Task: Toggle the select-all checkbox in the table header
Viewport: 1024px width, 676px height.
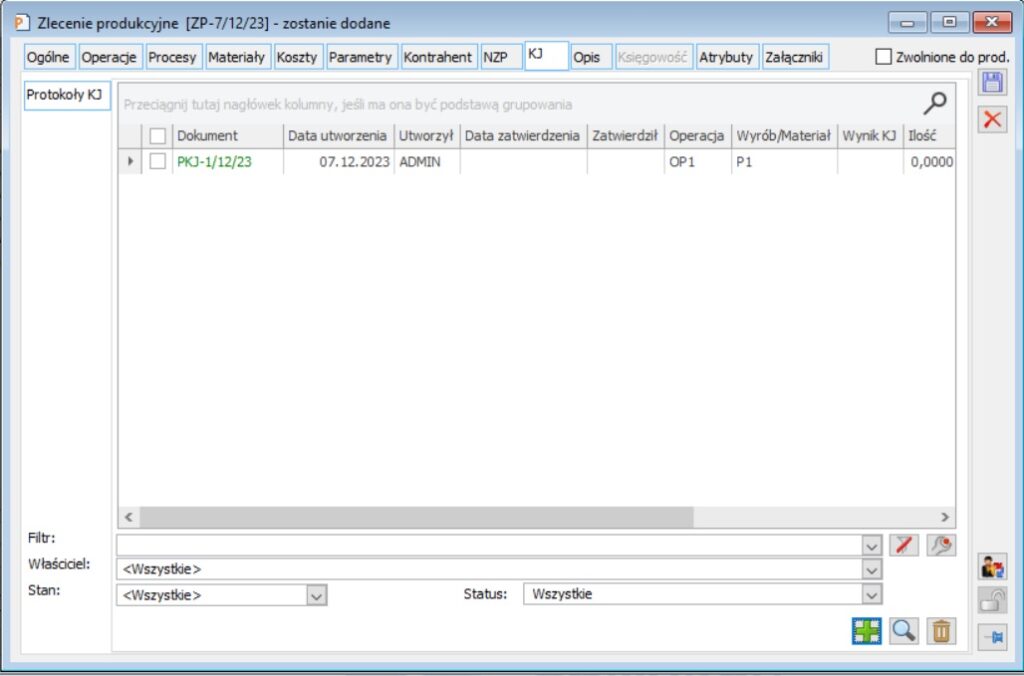Action: [x=158, y=136]
